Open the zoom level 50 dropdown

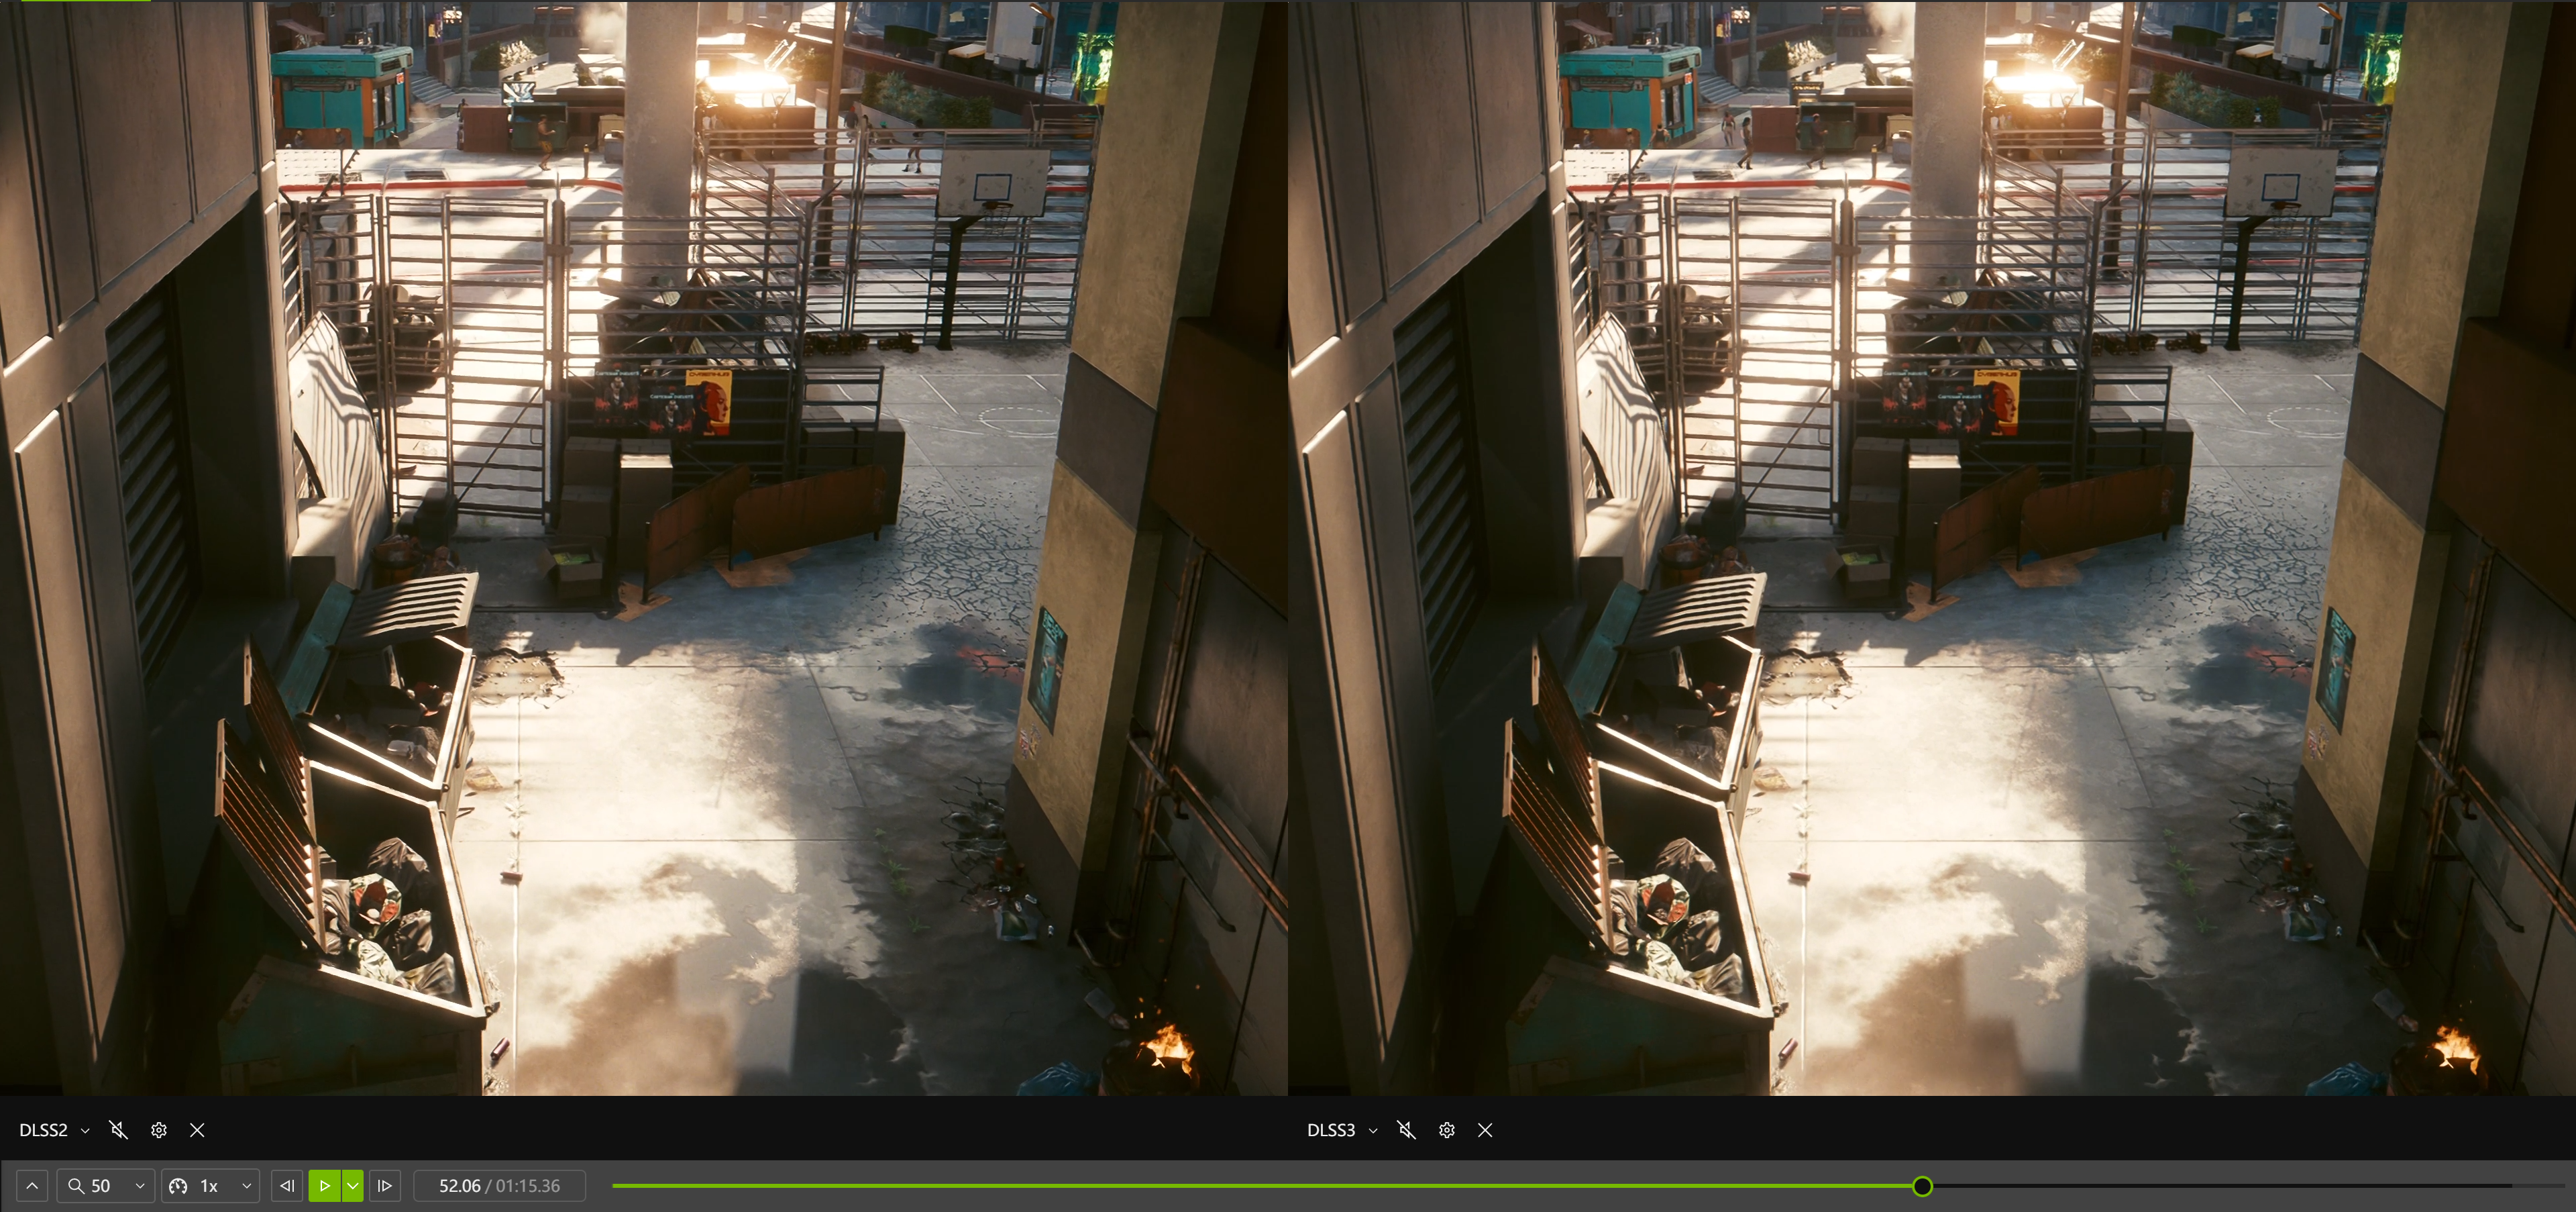140,1186
